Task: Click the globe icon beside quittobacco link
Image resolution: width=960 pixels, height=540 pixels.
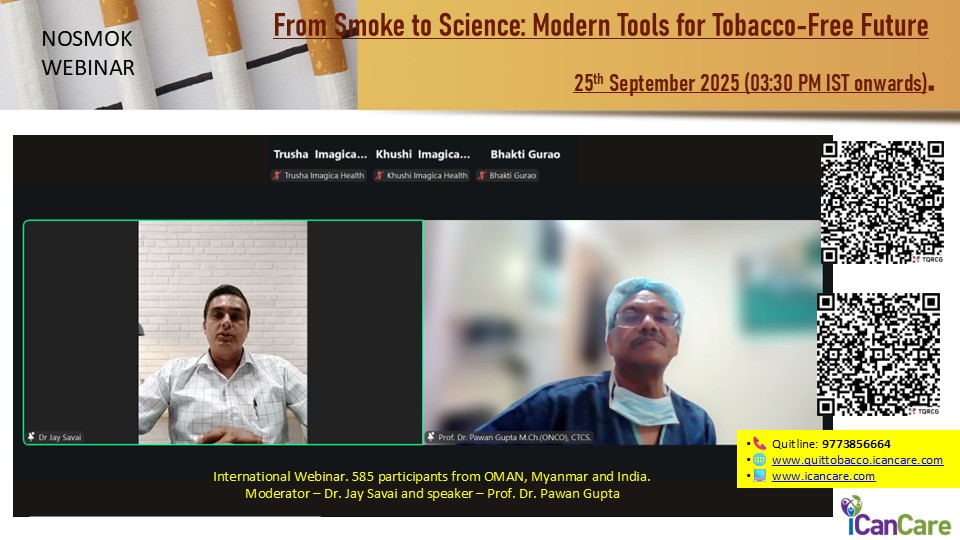Action: [x=760, y=460]
